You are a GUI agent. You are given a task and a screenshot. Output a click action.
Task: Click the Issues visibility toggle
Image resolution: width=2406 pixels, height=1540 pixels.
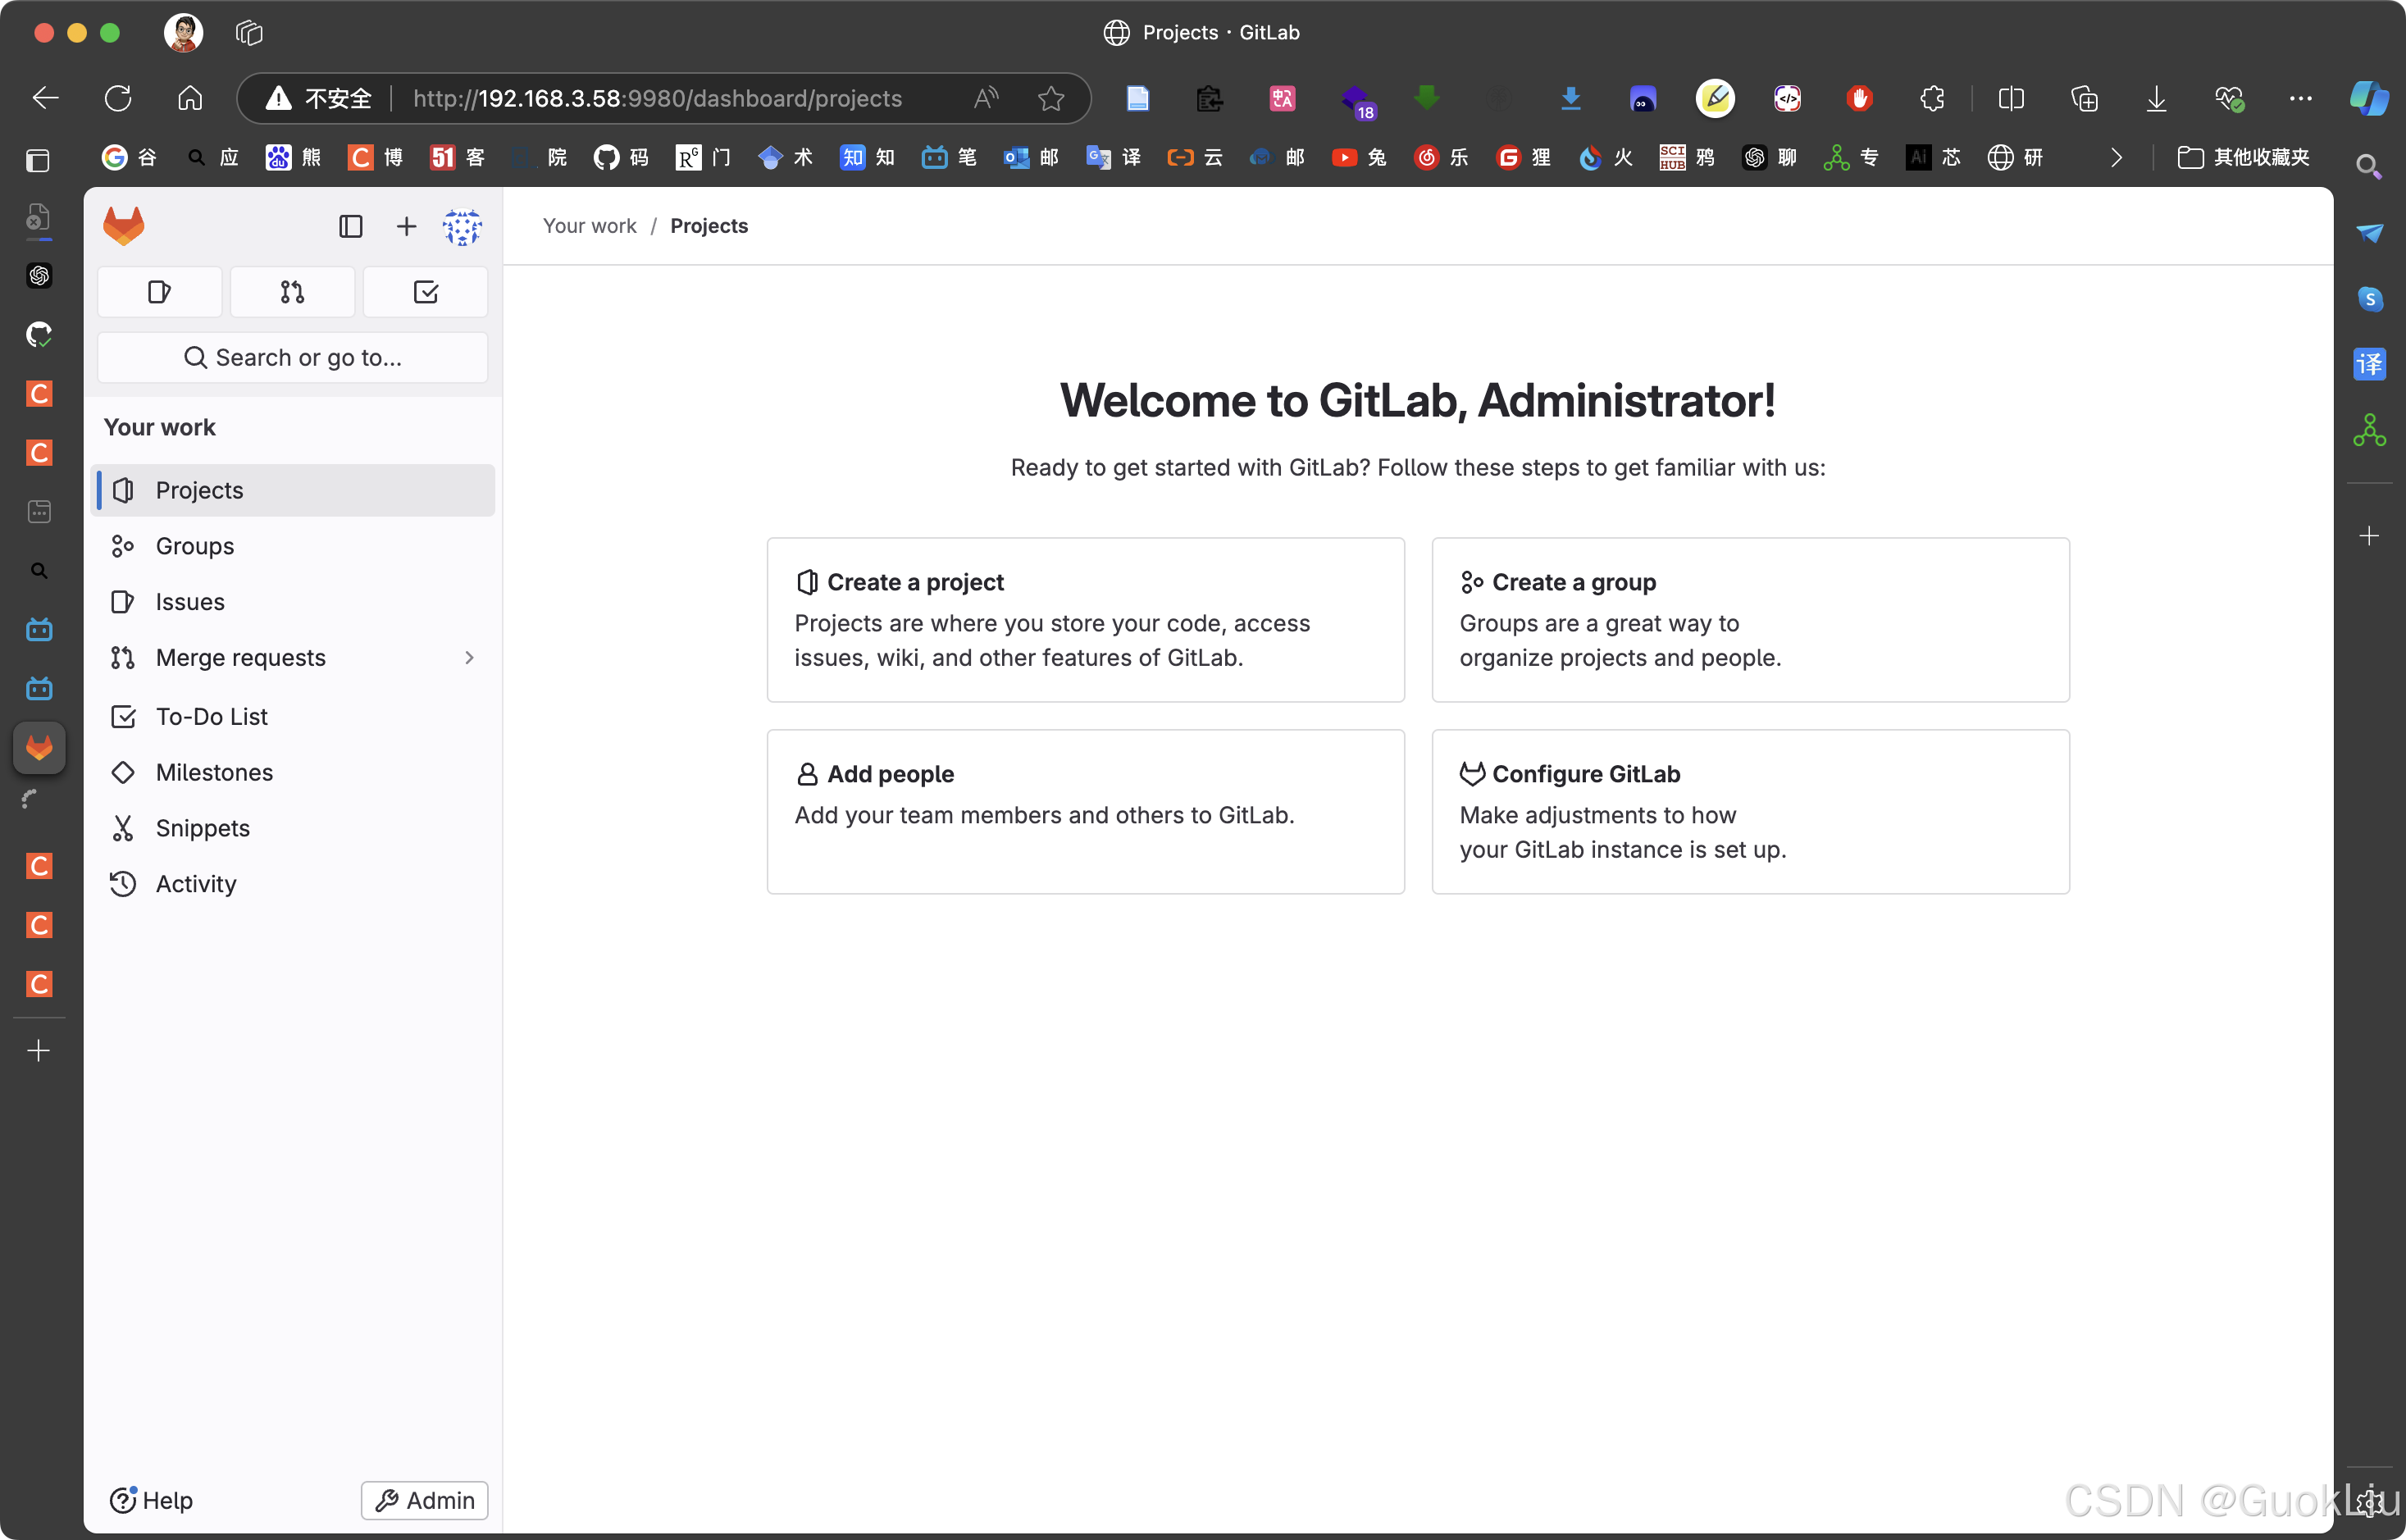coord(189,602)
